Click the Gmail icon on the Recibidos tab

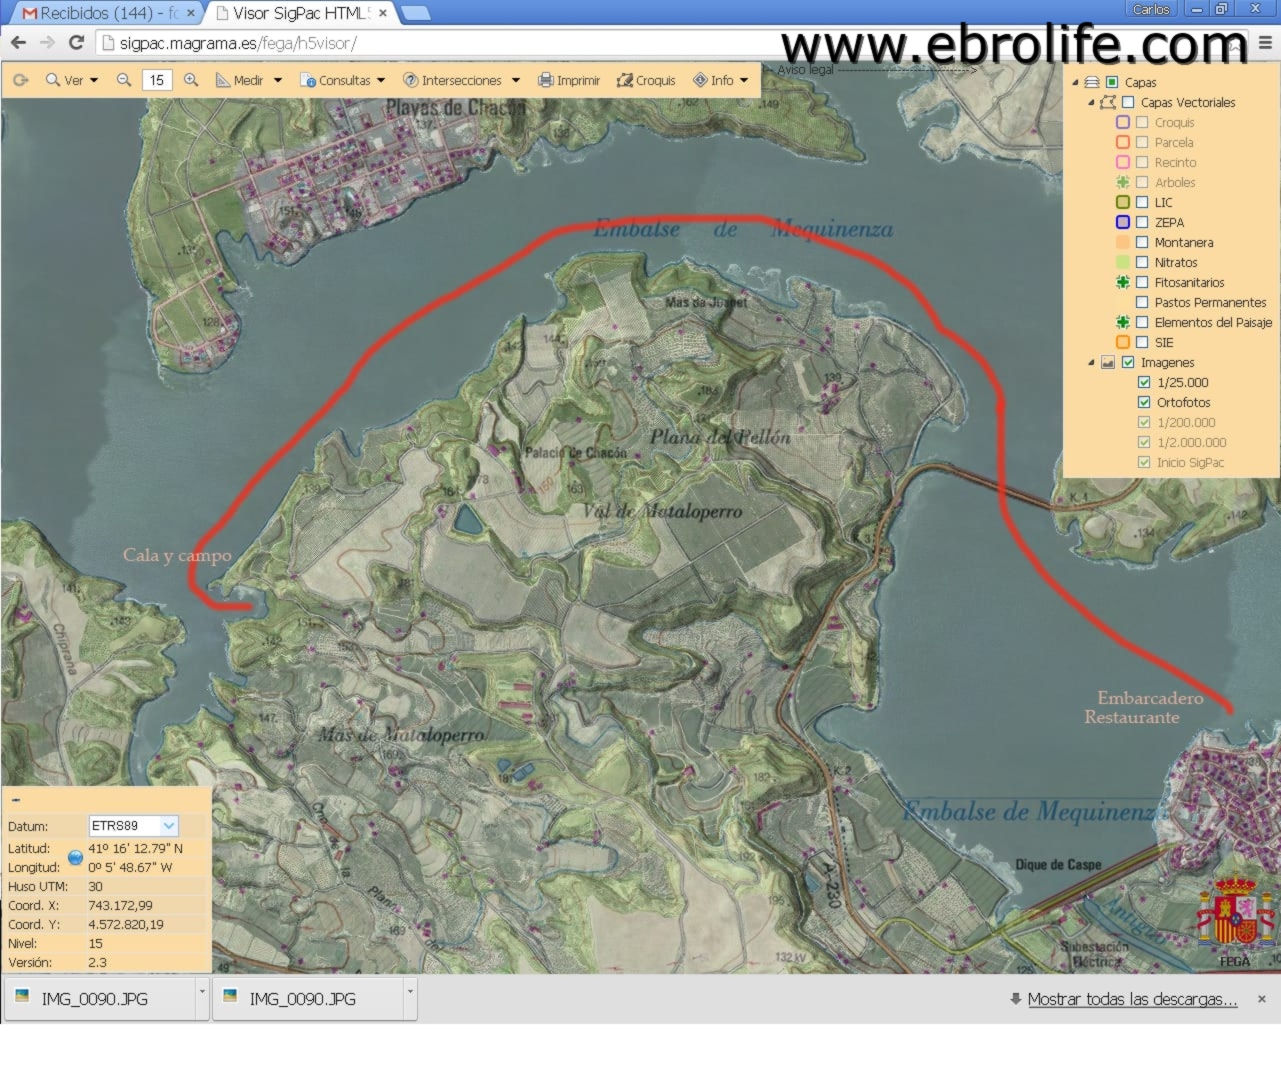pyautogui.click(x=30, y=13)
